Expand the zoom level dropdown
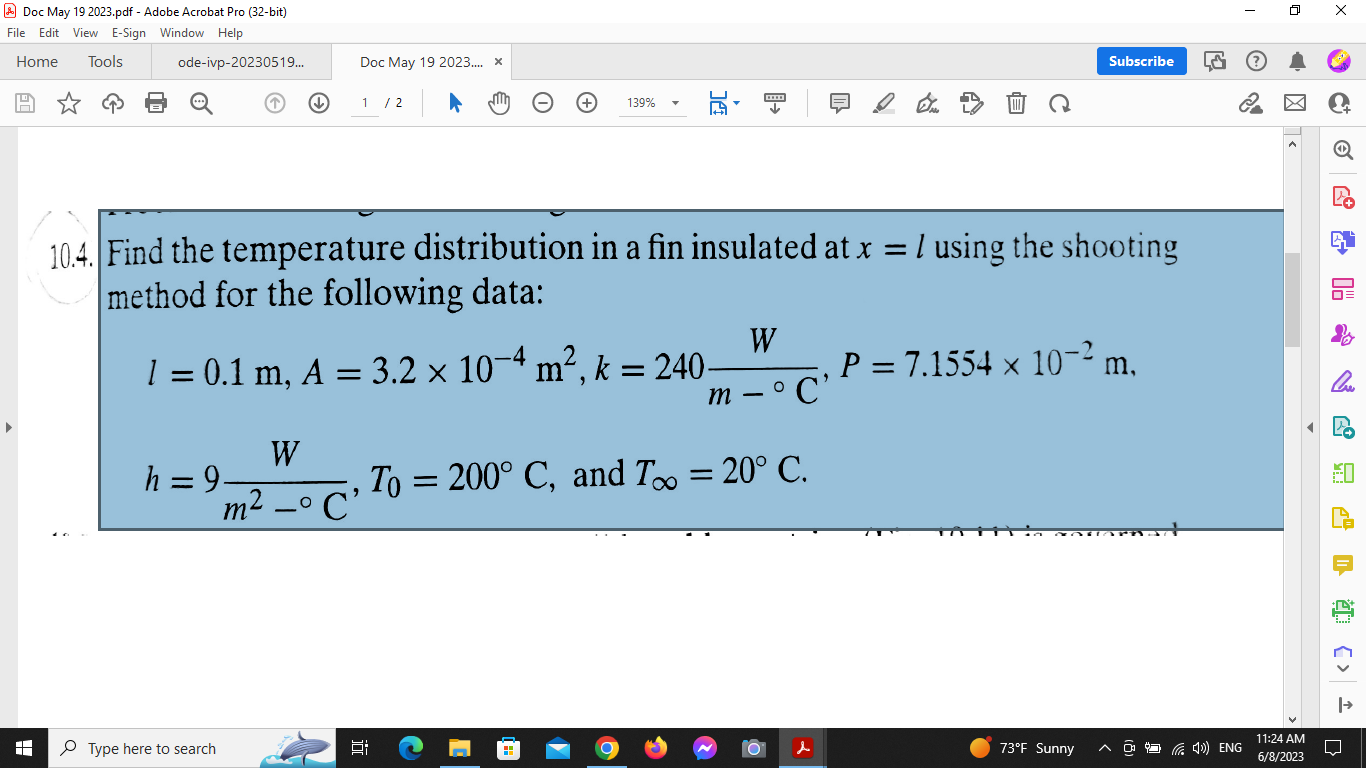Viewport: 1366px width, 768px height. coord(675,102)
